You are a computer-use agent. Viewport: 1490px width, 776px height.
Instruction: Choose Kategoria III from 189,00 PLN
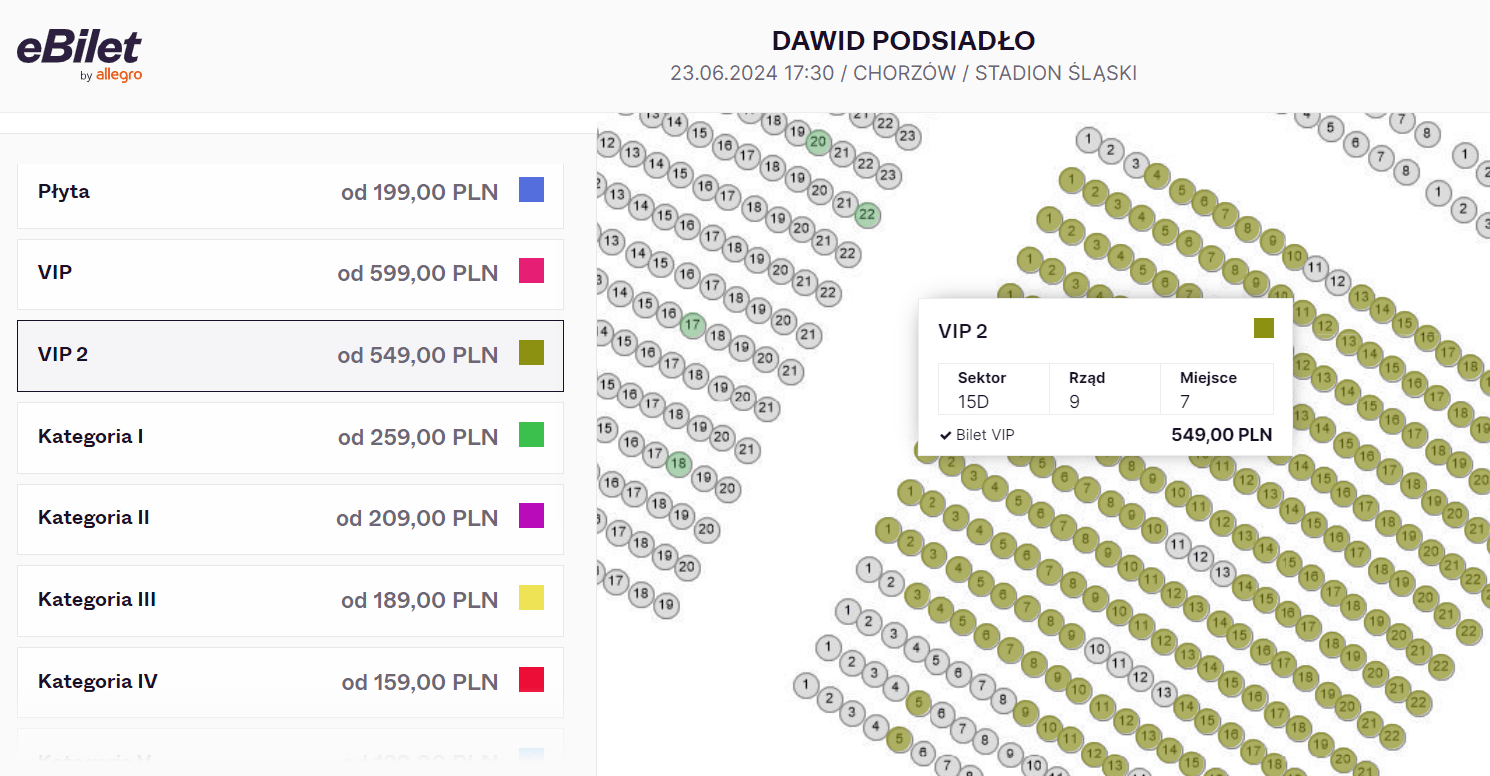[290, 600]
